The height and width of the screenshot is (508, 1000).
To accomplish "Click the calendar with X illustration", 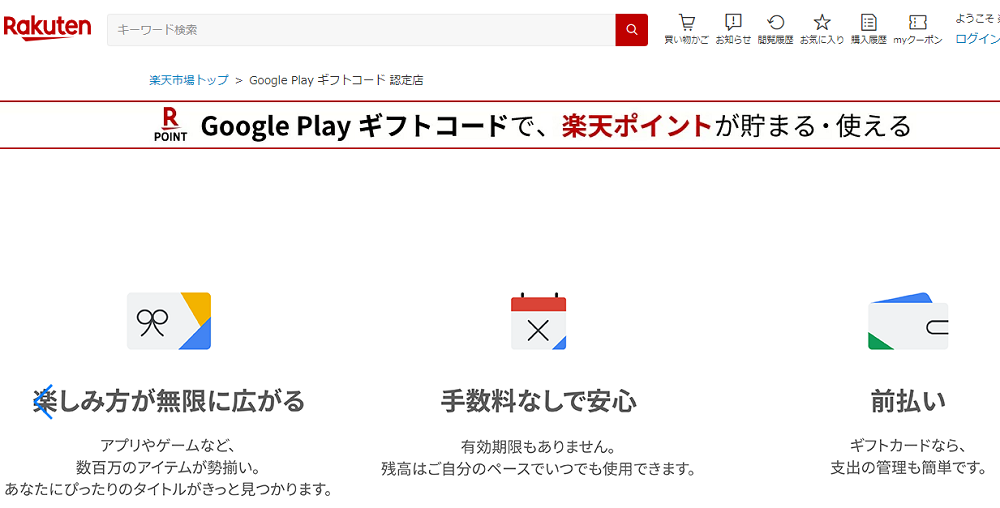I will click(x=538, y=321).
